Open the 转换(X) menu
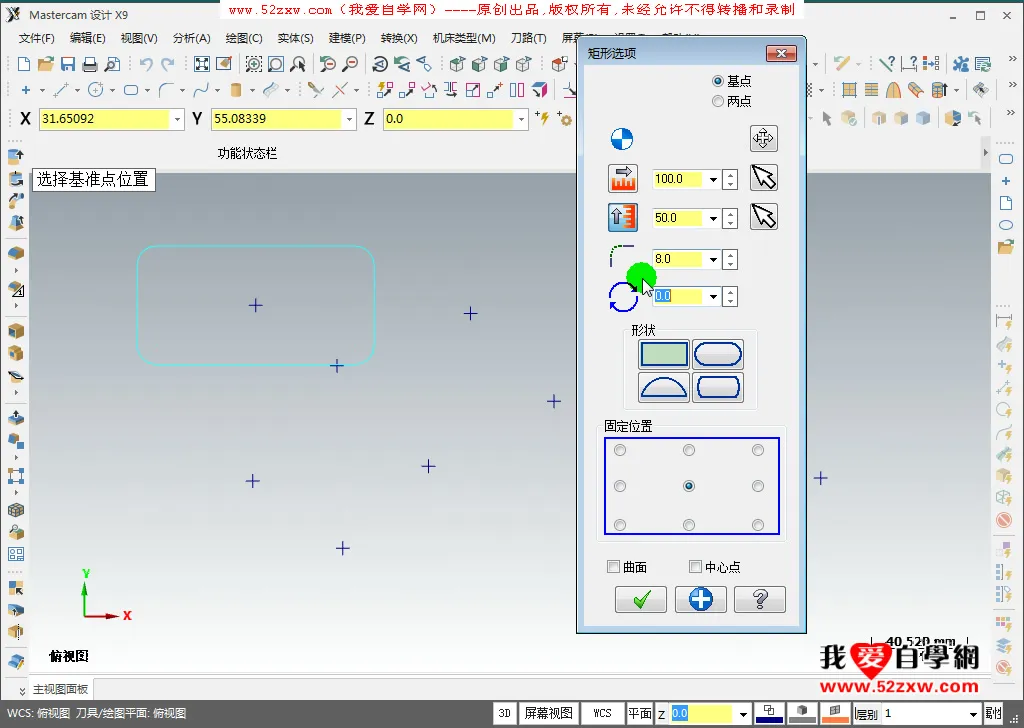Viewport: 1024px width, 728px height. [x=399, y=38]
